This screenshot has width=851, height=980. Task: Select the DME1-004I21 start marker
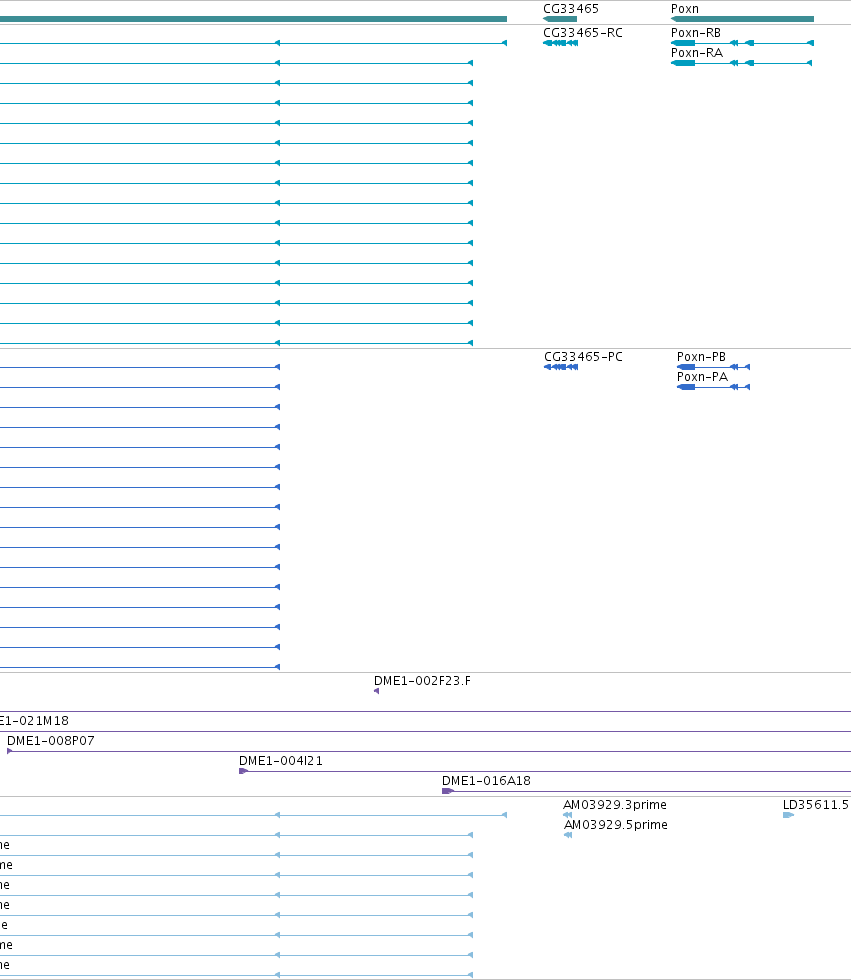(243, 771)
